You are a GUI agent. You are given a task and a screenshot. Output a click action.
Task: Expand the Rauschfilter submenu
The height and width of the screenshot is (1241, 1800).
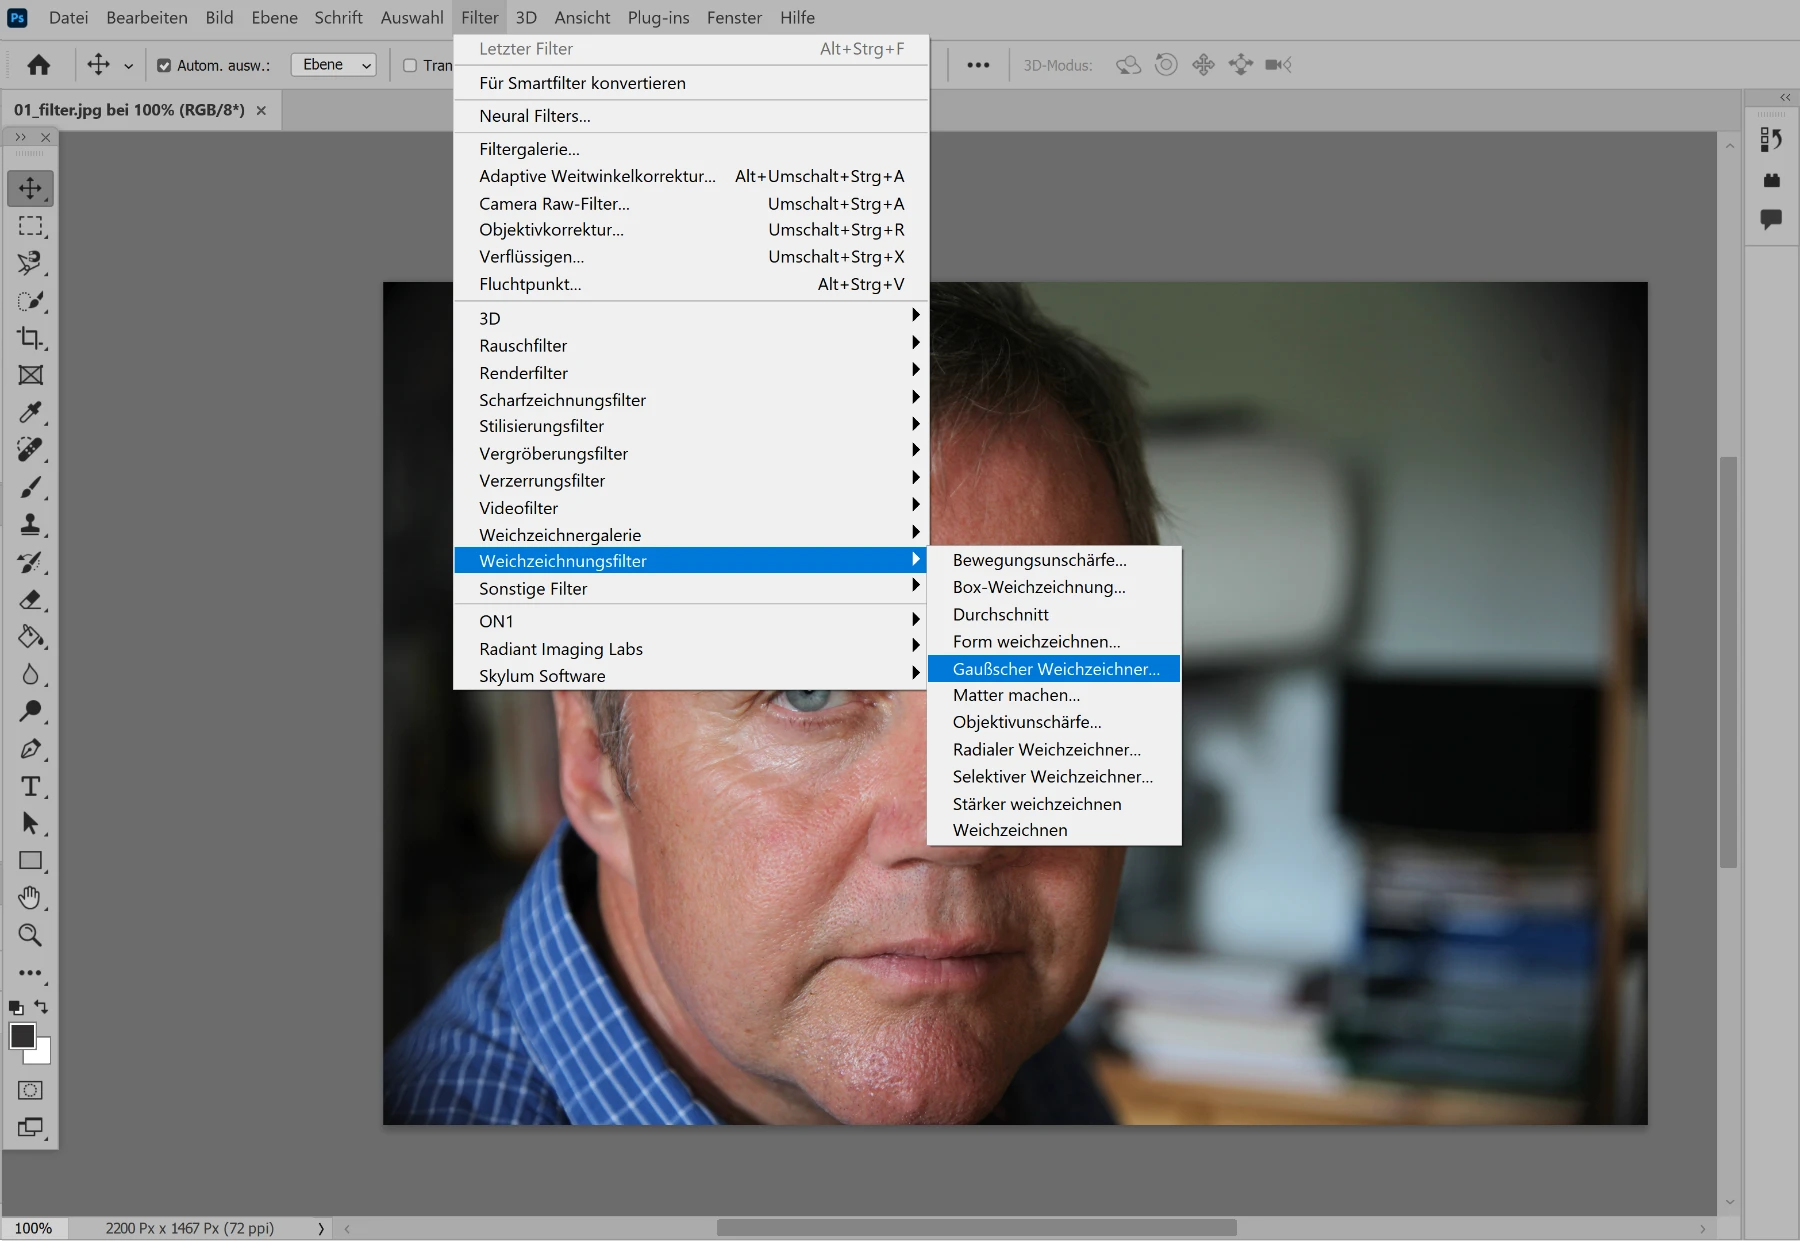(x=691, y=345)
